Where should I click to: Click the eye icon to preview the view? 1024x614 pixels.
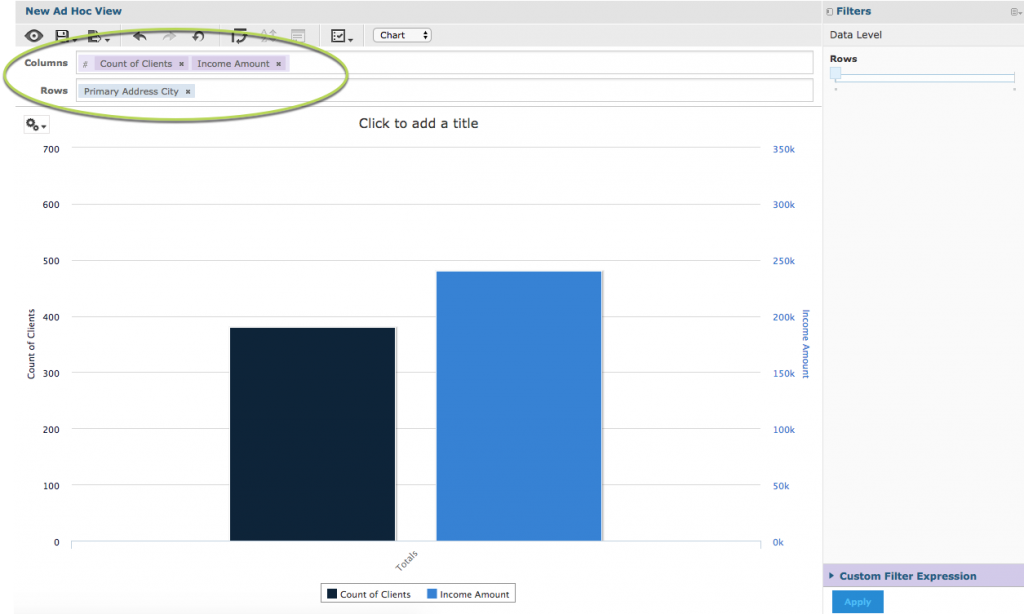[x=34, y=35]
